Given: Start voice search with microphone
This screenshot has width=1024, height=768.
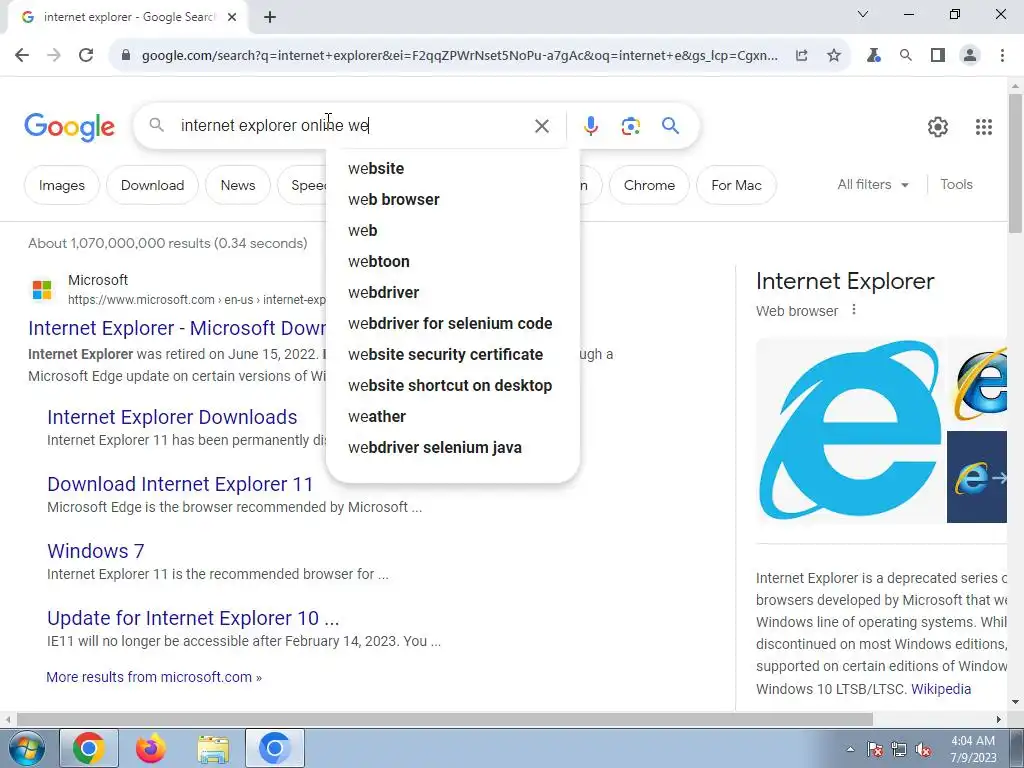Looking at the screenshot, I should 590,126.
